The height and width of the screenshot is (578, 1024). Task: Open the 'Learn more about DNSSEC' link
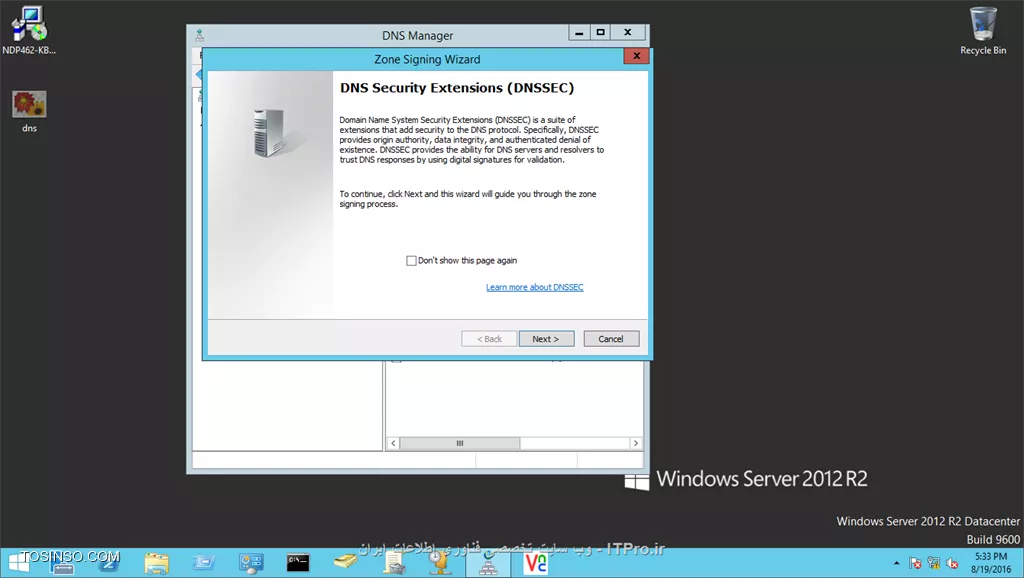534,287
